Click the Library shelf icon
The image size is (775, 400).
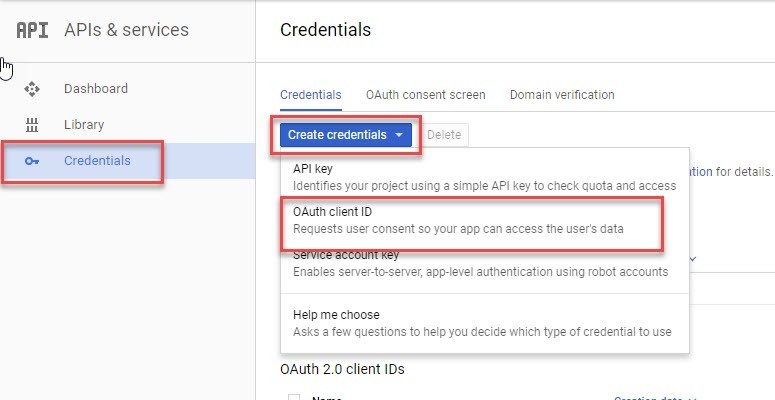pyautogui.click(x=32, y=125)
